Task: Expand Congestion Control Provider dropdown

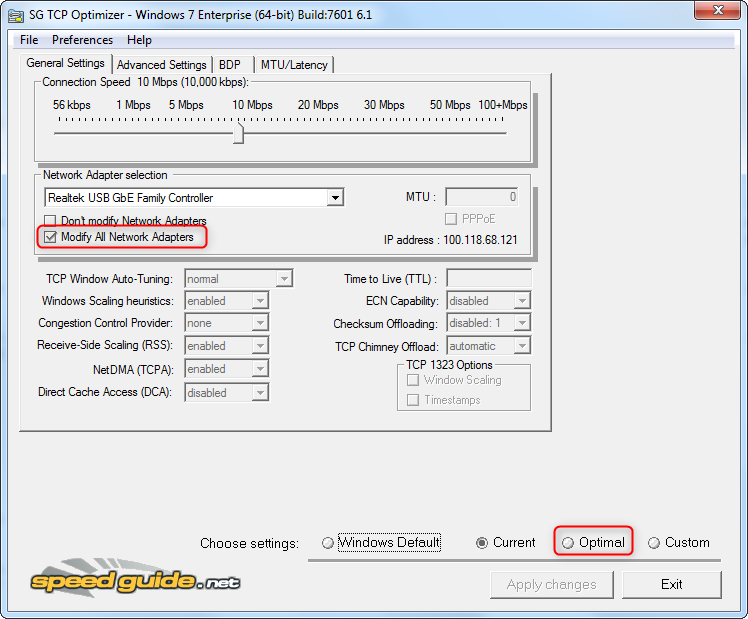Action: (x=260, y=323)
